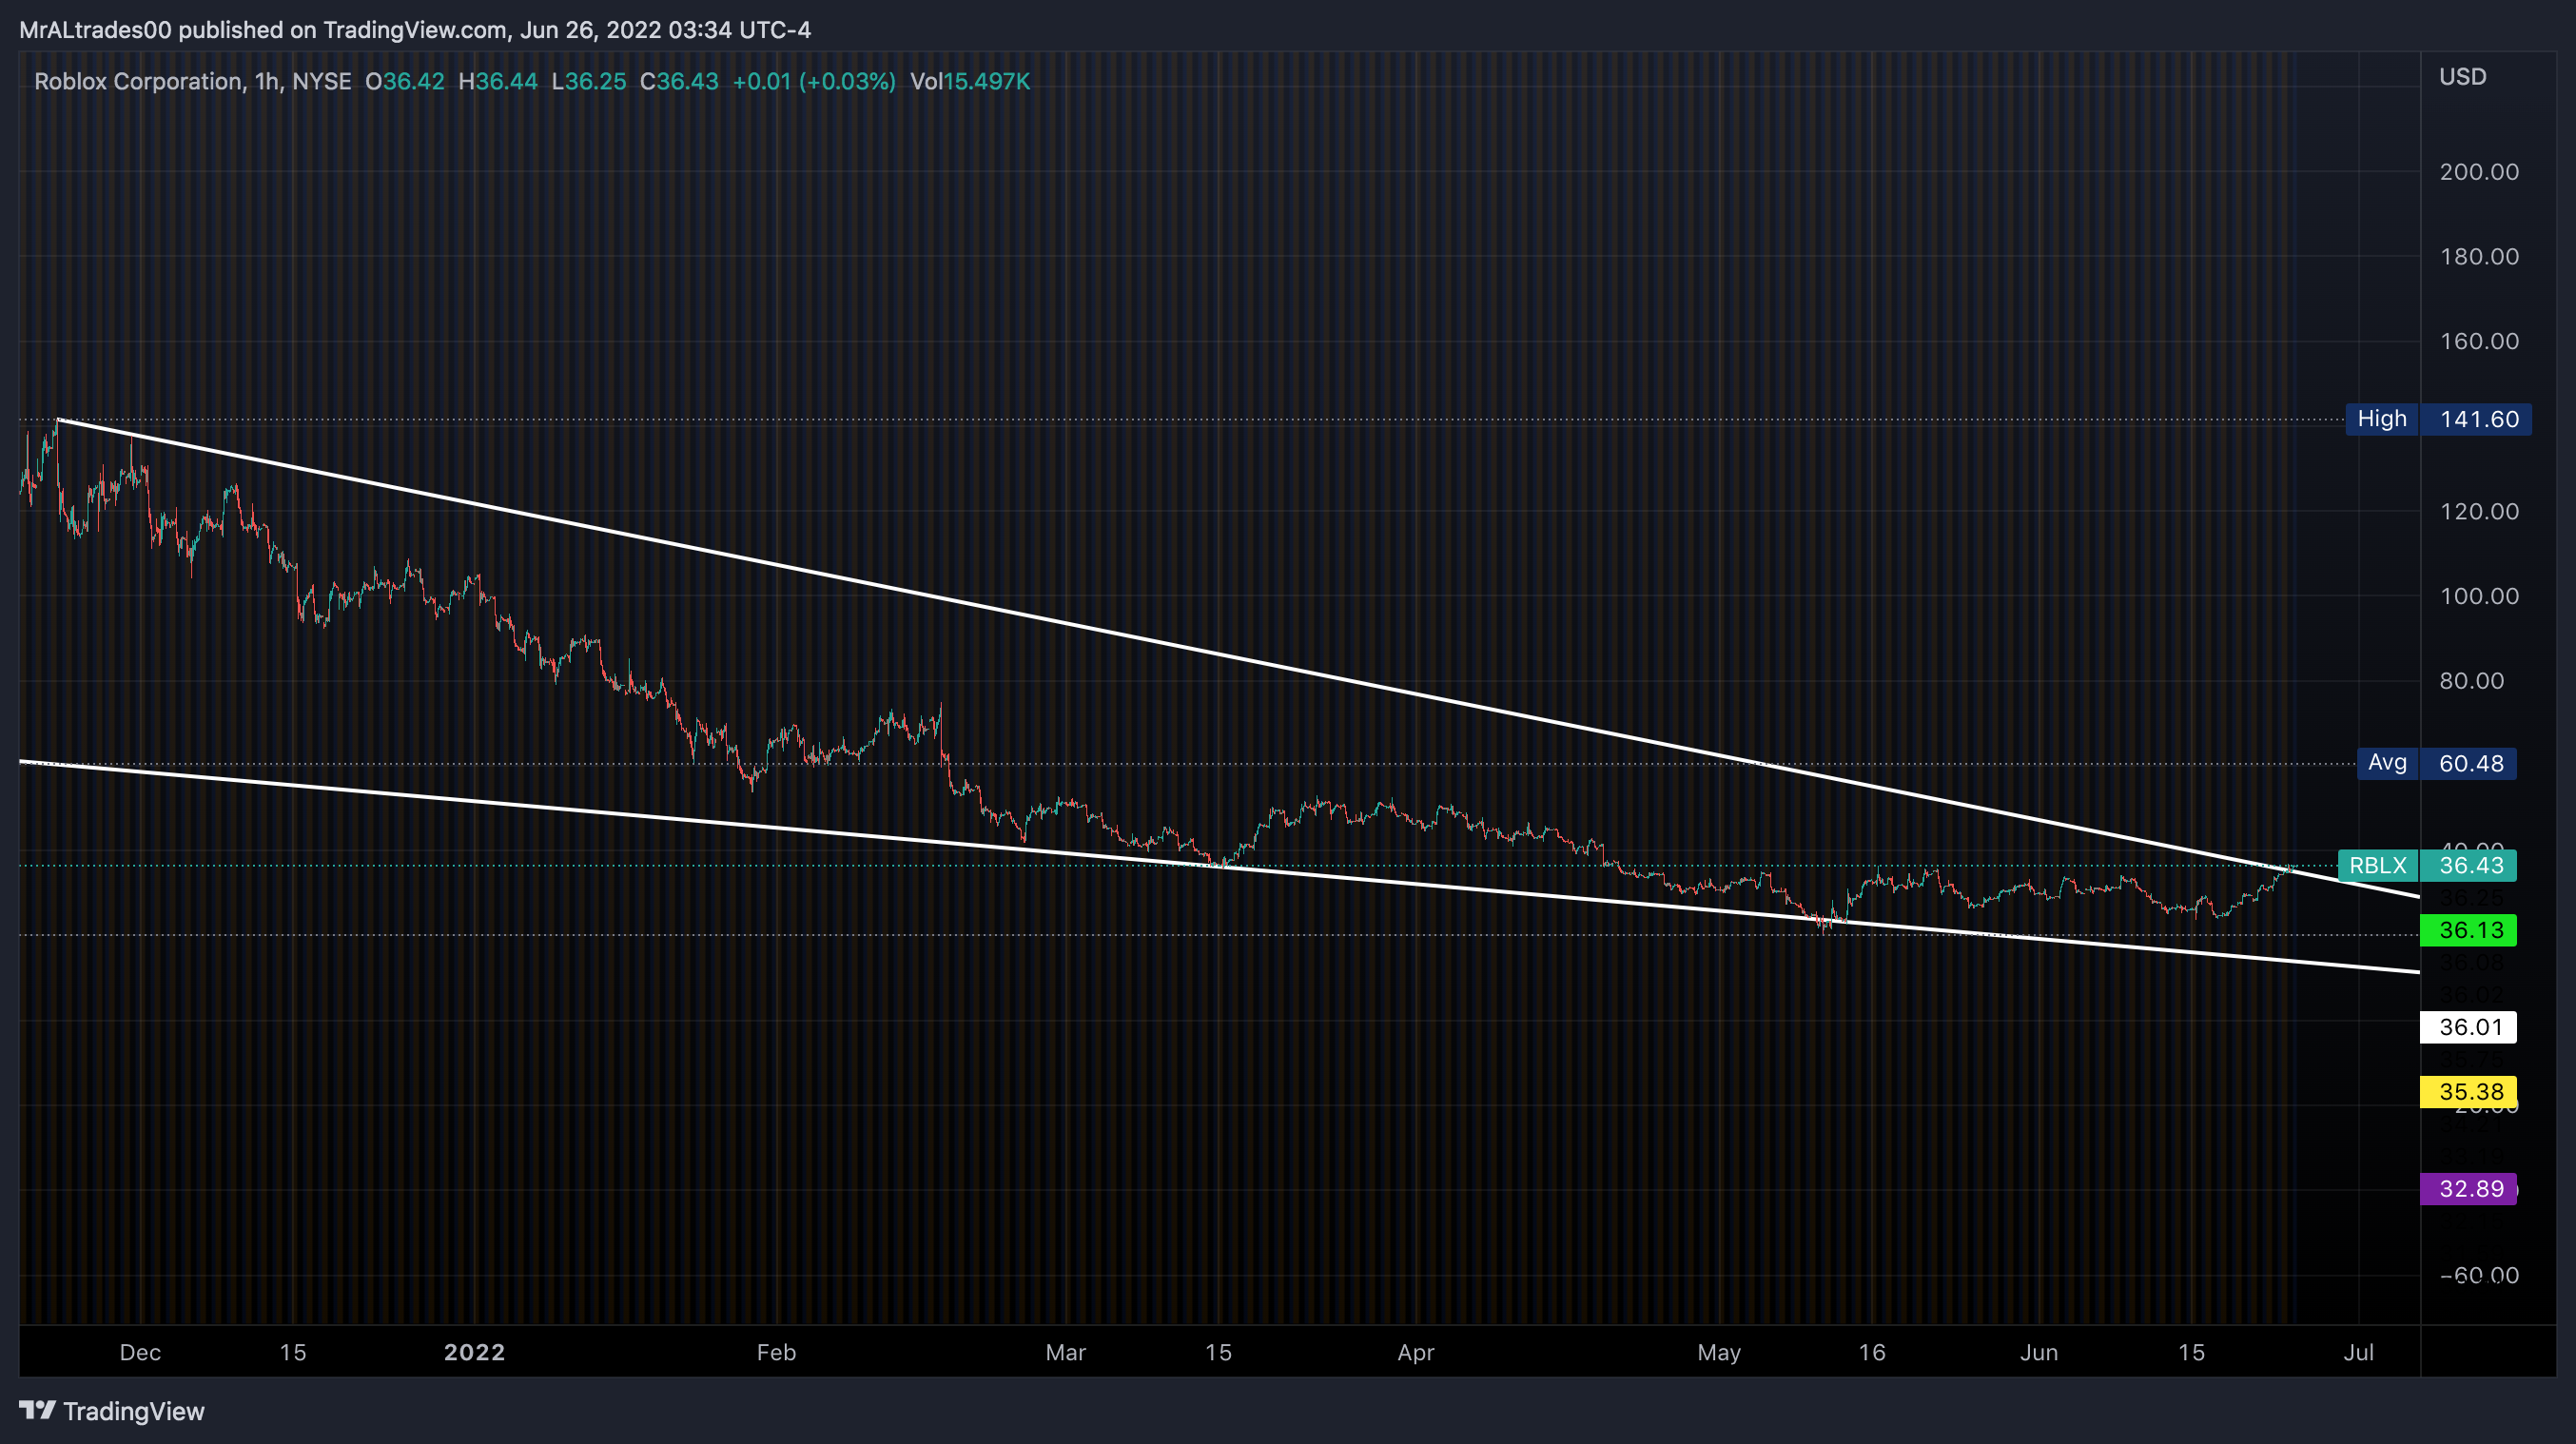Click the Feb label on time axis
The image size is (2576, 1444).
point(776,1353)
